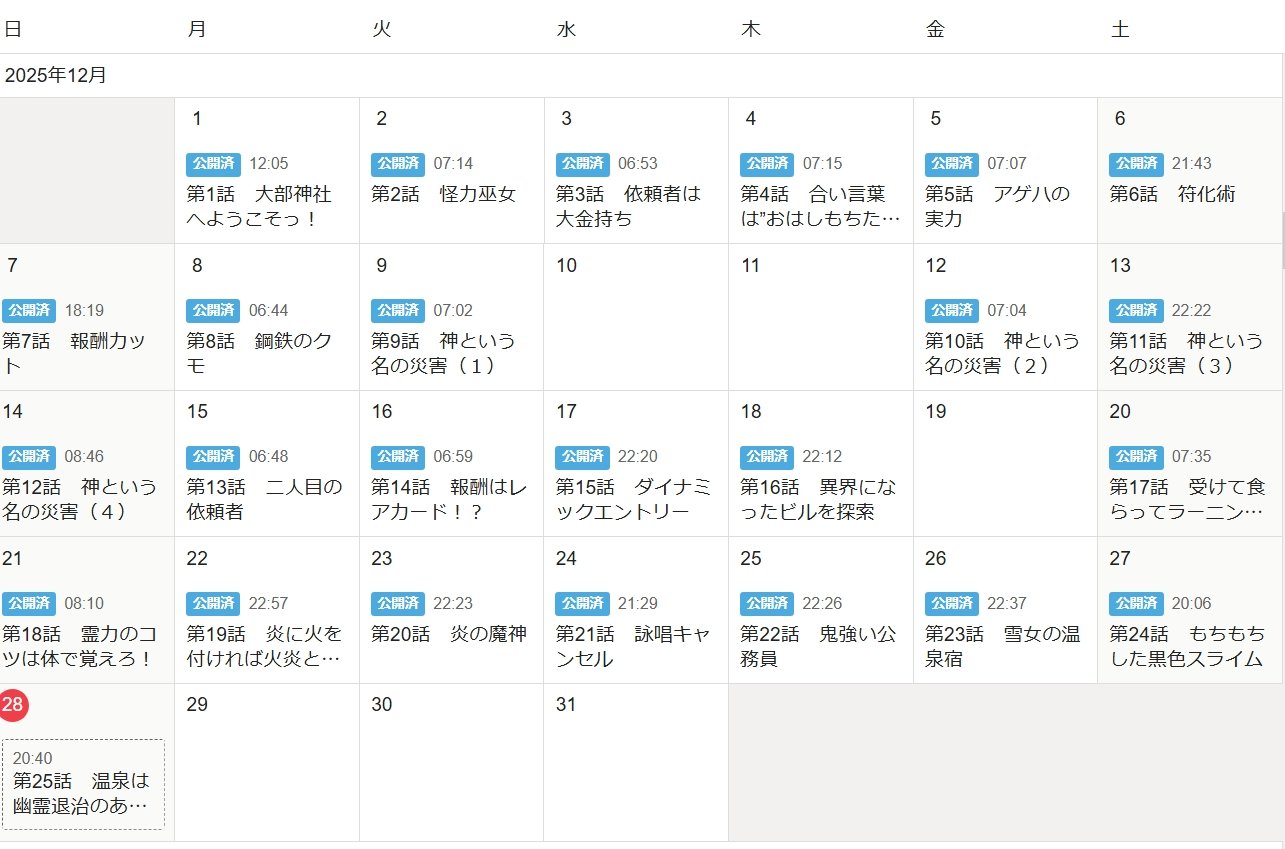Click the 公開済 badge on December 1

213,164
